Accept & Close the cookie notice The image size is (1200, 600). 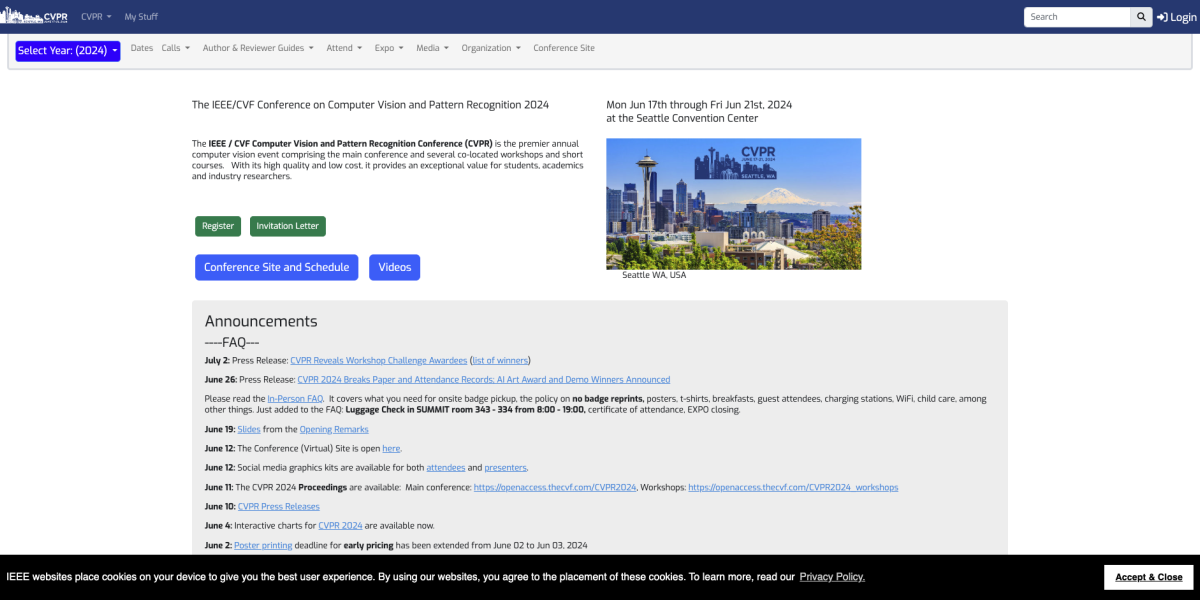tap(1148, 577)
